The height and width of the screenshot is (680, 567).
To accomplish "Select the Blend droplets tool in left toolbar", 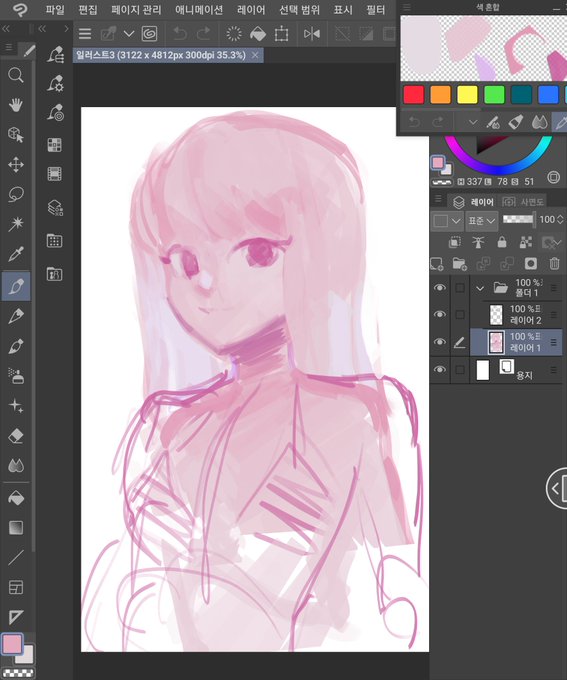I will tap(16, 466).
